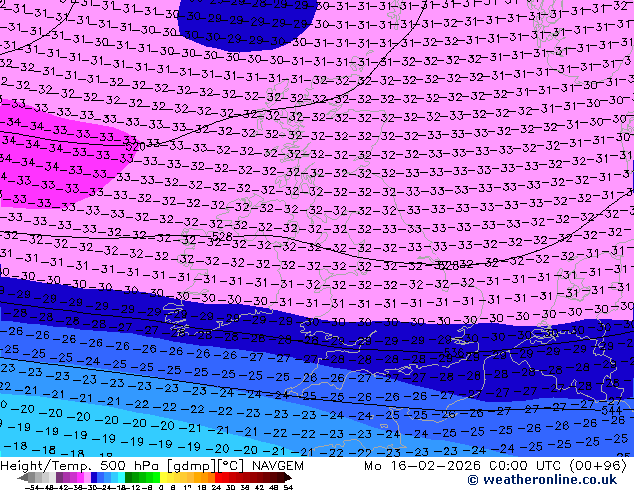Click the forecast date 16-02-2026 text

pos(435,466)
